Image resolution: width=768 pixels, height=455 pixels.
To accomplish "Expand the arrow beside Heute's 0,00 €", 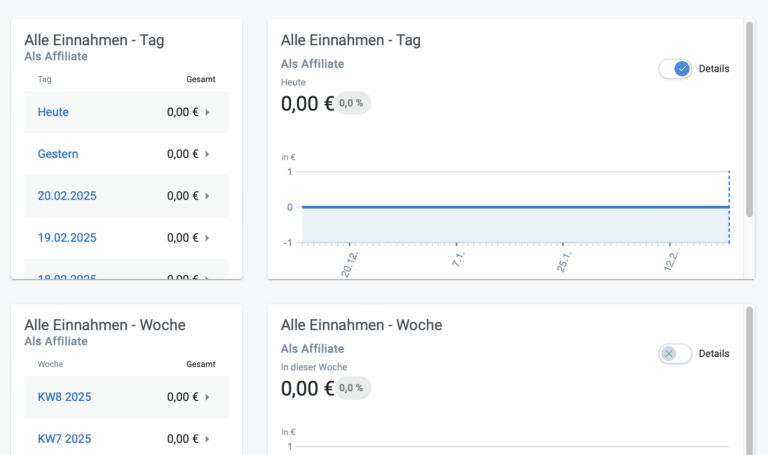I will 207,112.
